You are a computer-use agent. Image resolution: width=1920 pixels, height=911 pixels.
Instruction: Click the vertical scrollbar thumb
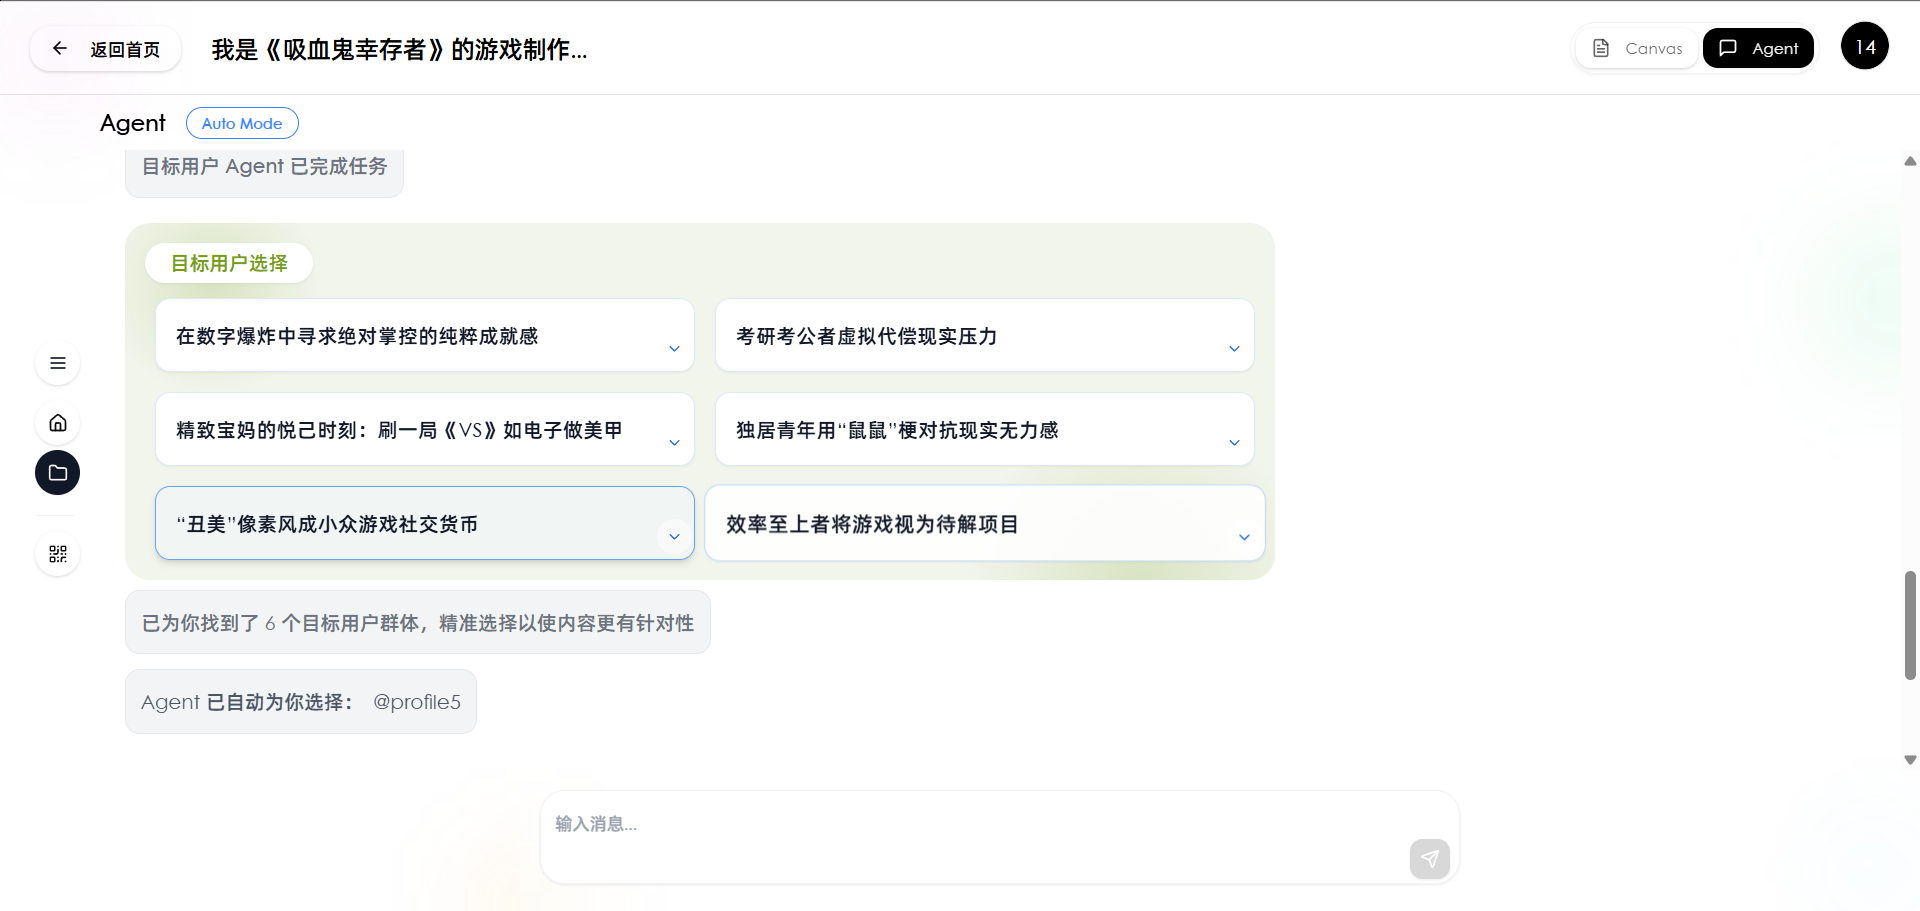[x=1910, y=625]
